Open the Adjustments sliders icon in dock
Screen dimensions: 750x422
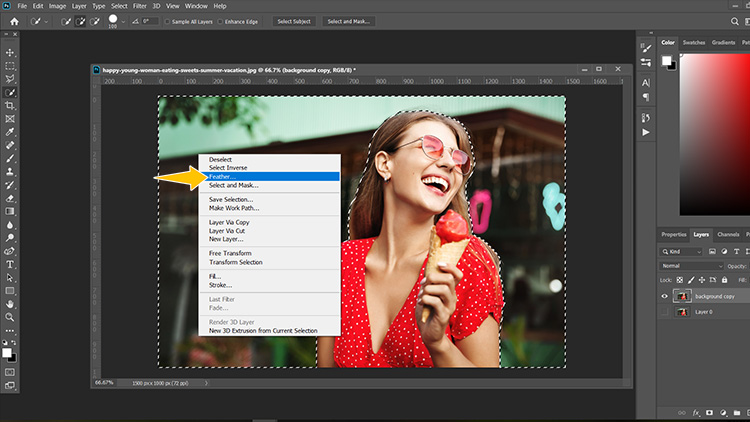[x=646, y=63]
